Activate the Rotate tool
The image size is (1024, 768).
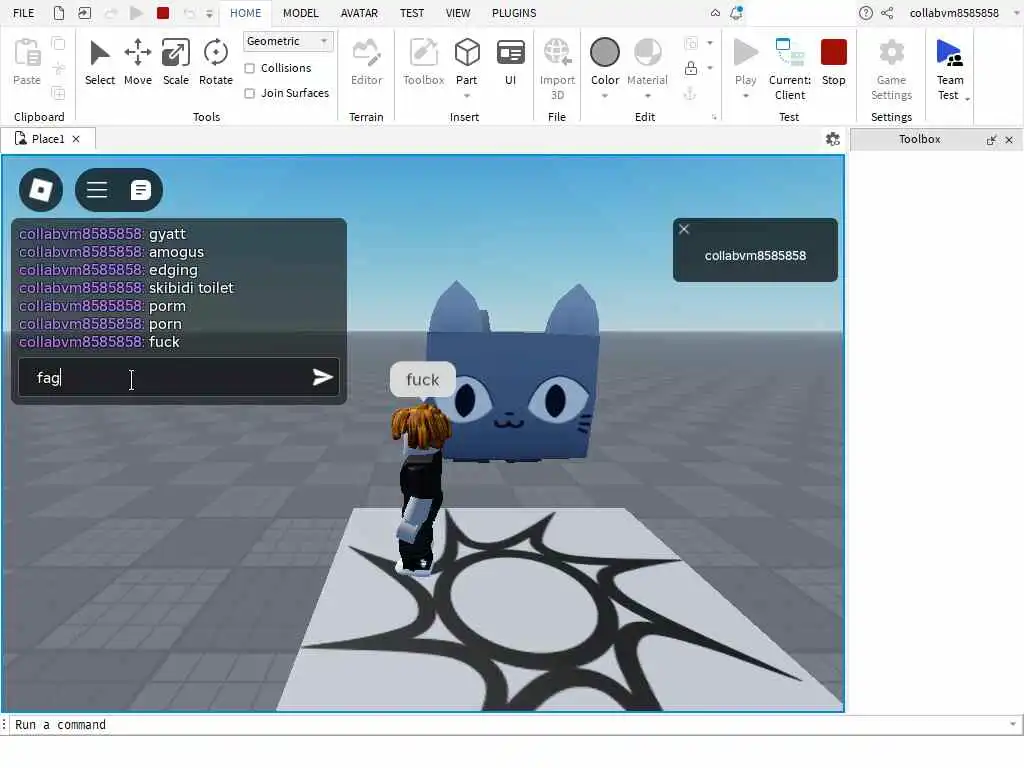pyautogui.click(x=216, y=63)
